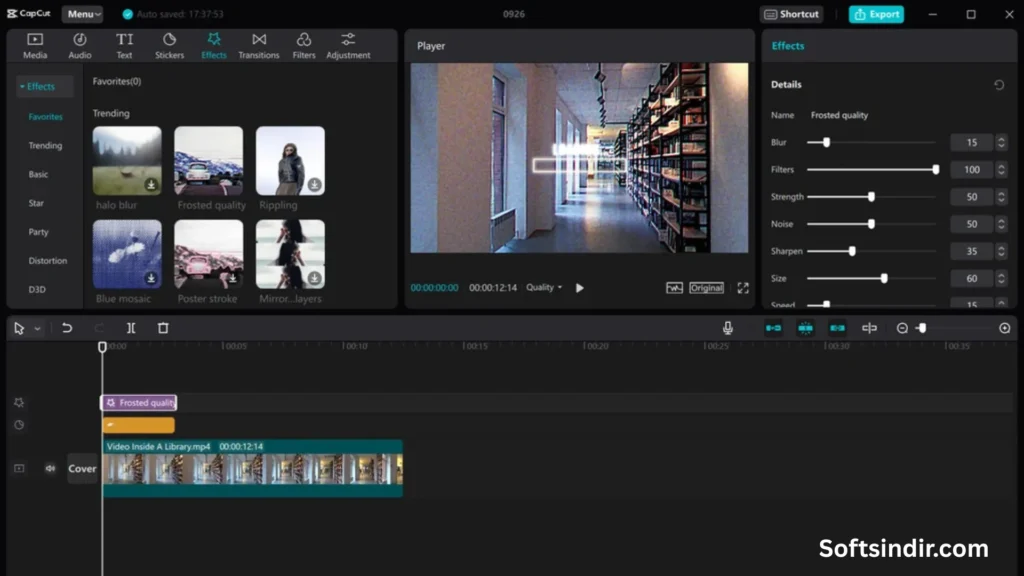Screen dimensions: 1024x576
Task: Open the Menu dropdown
Action: coord(82,14)
